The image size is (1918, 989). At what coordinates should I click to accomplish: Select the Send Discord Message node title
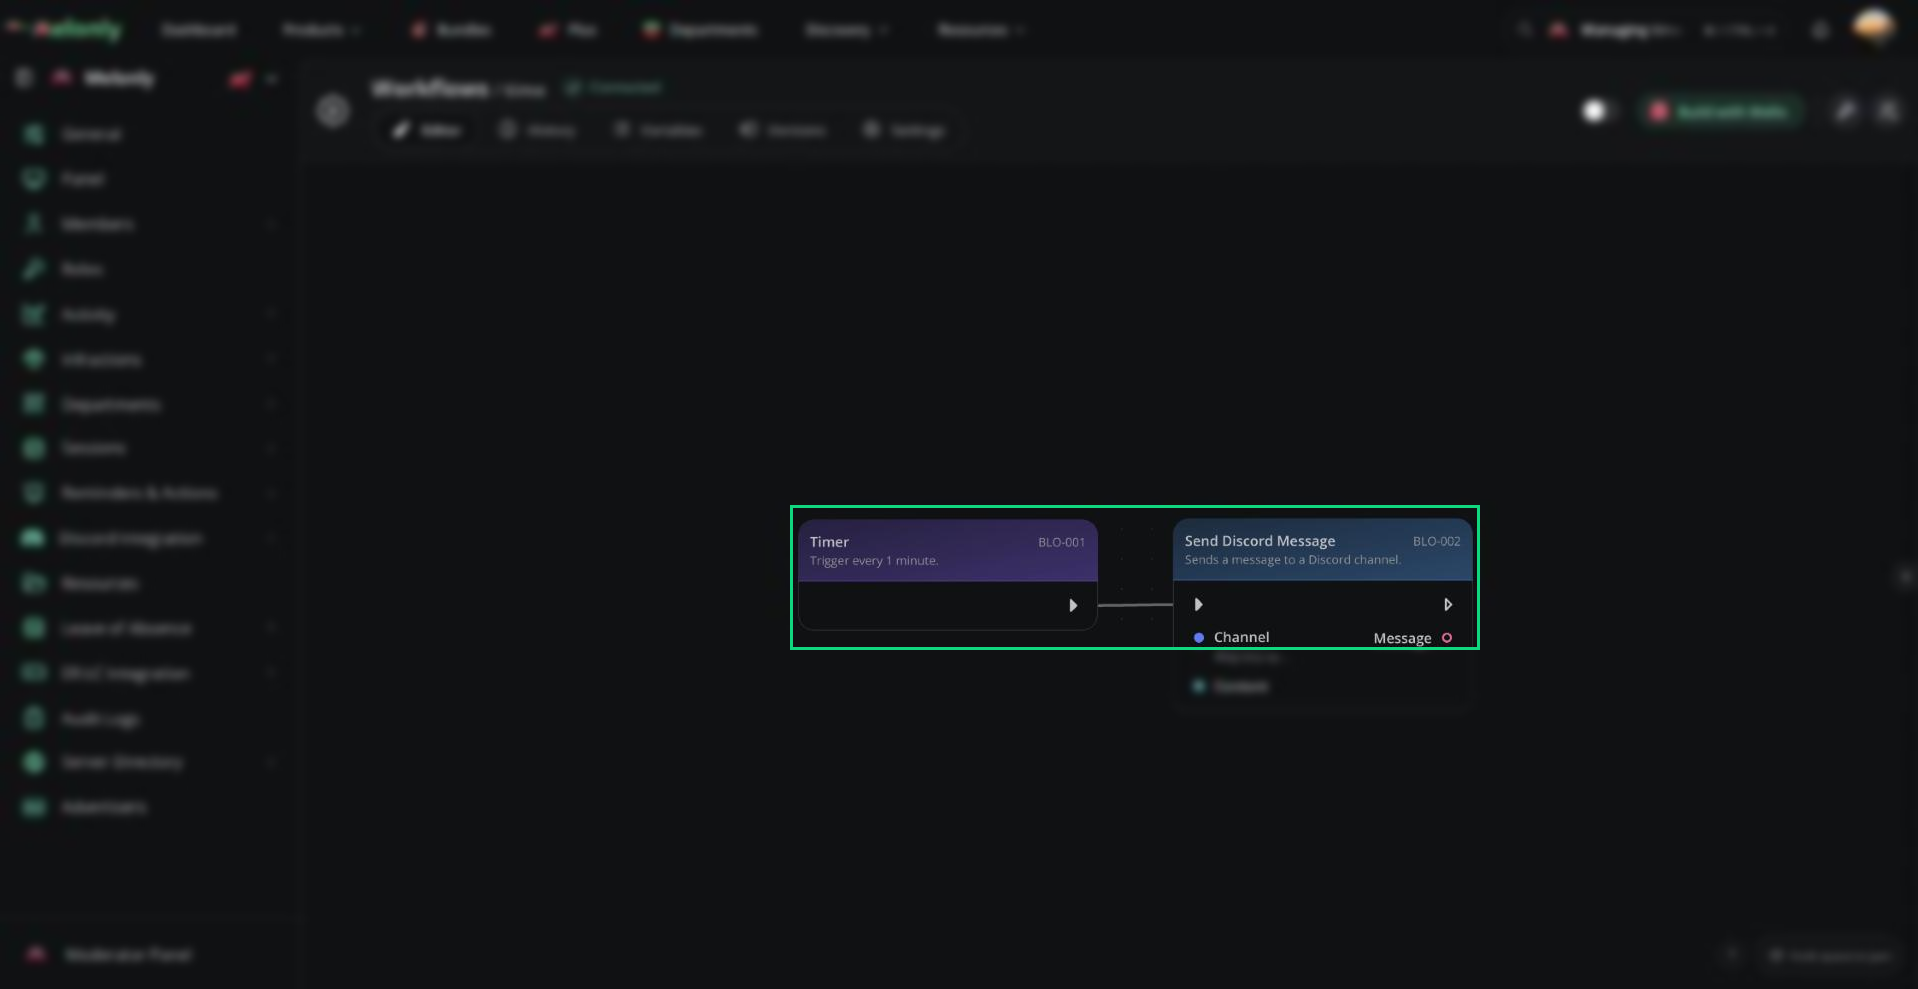[x=1260, y=541]
